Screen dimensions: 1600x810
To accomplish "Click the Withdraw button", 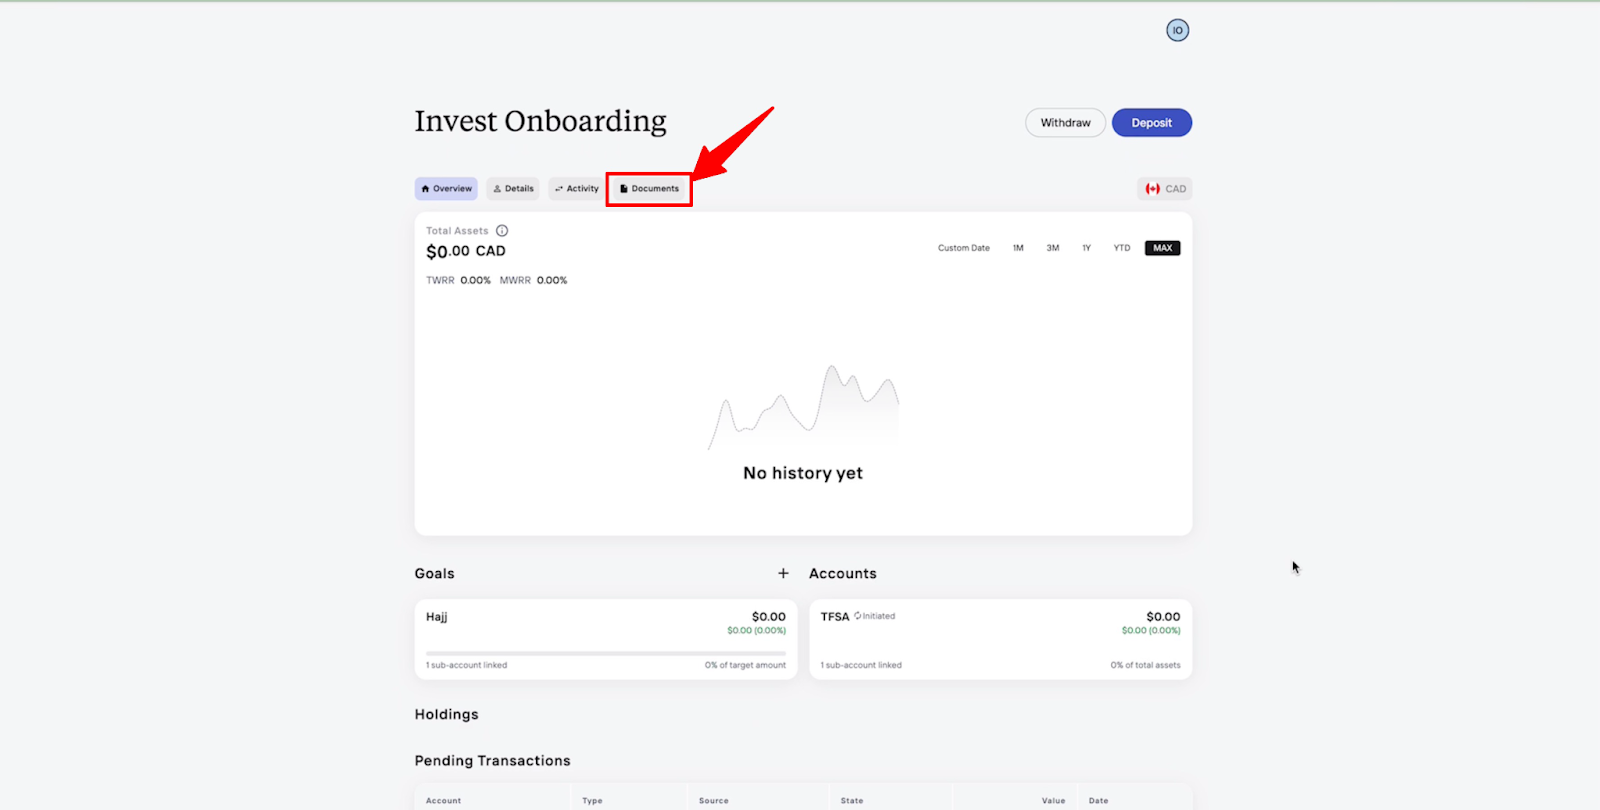I will (1065, 123).
